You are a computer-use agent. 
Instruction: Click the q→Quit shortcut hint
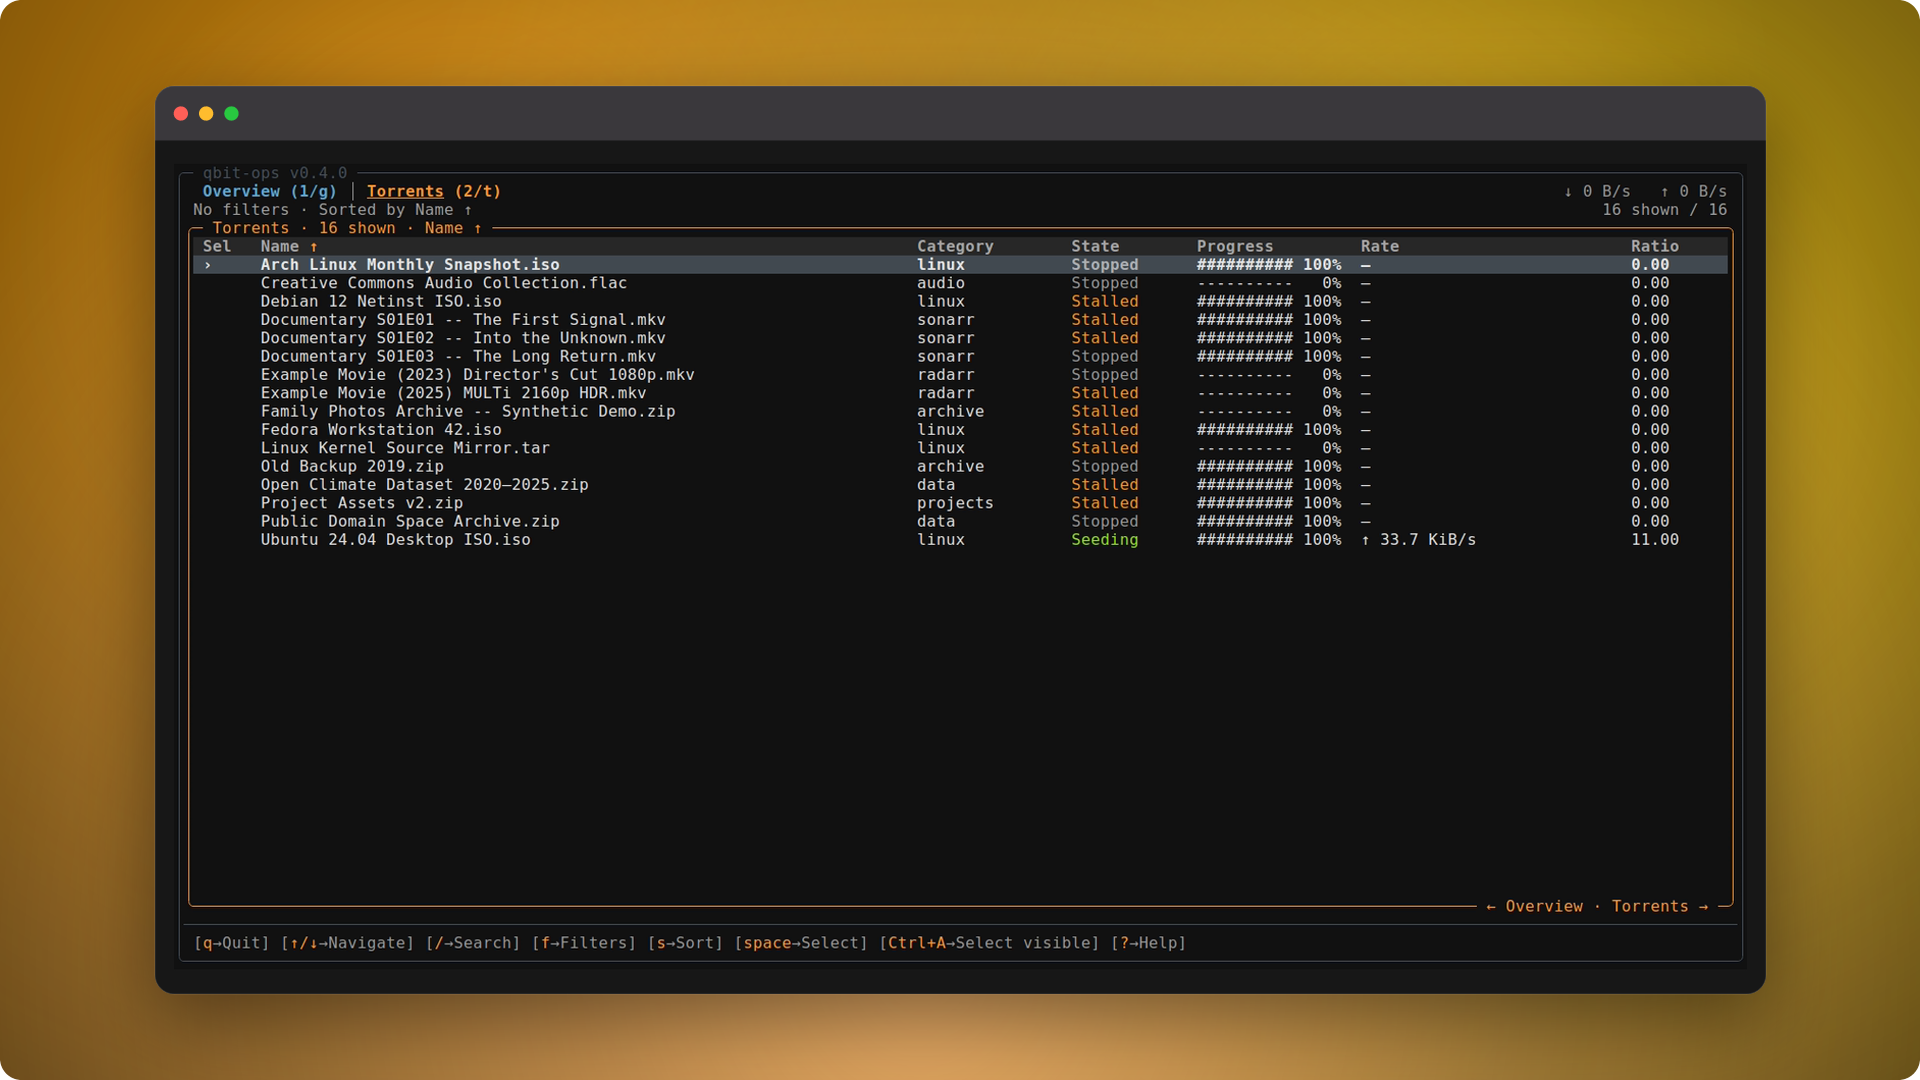coord(232,943)
